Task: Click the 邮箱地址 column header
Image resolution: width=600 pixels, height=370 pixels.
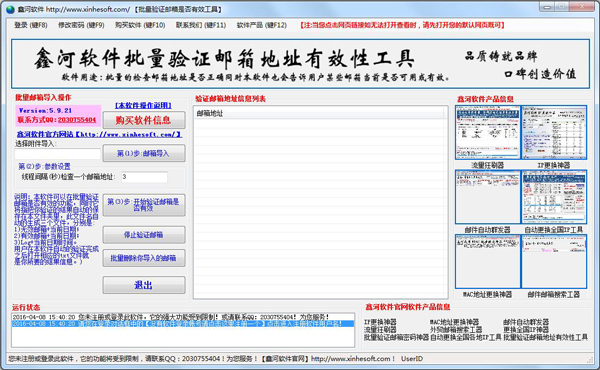Action: coord(320,113)
